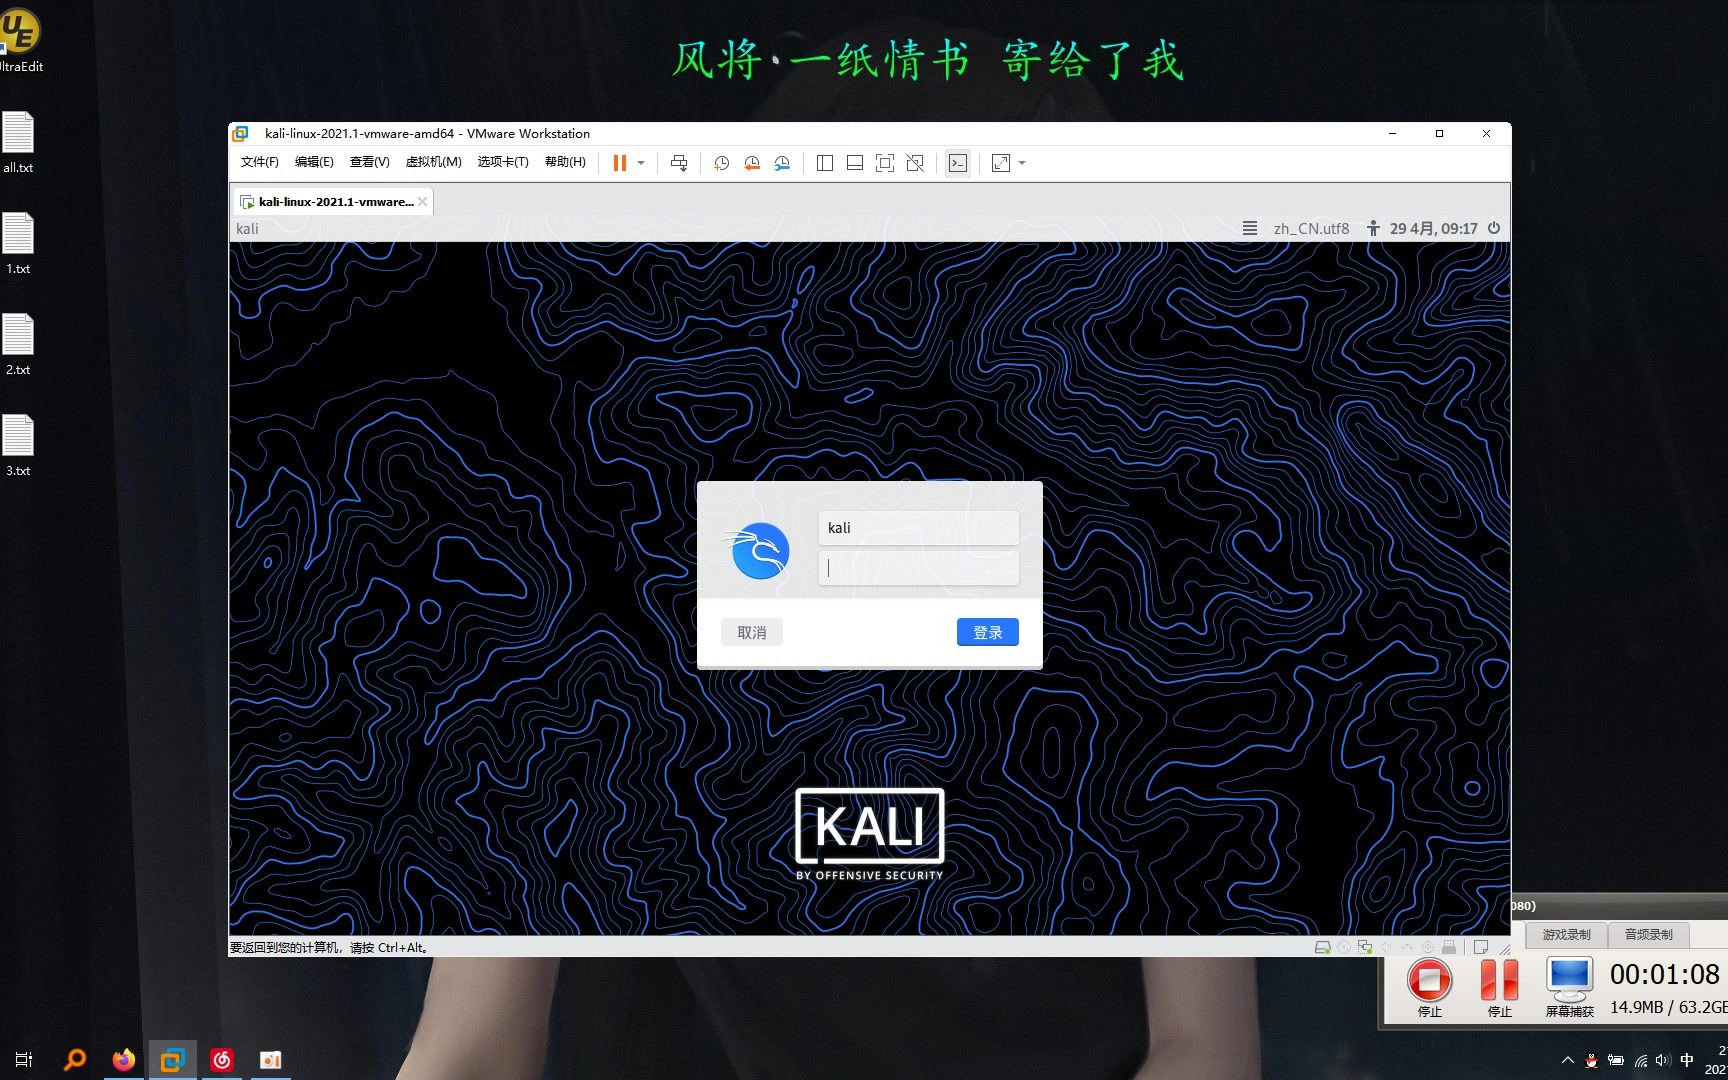Send Ctrl+Alt+Del to the virtual machine
The image size is (1728, 1080).
pos(679,163)
